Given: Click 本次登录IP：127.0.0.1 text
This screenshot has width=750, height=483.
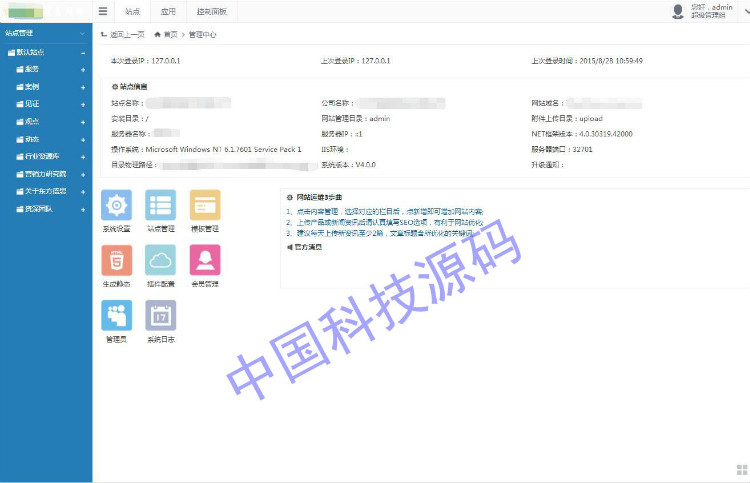Looking at the screenshot, I should pyautogui.click(x=145, y=61).
